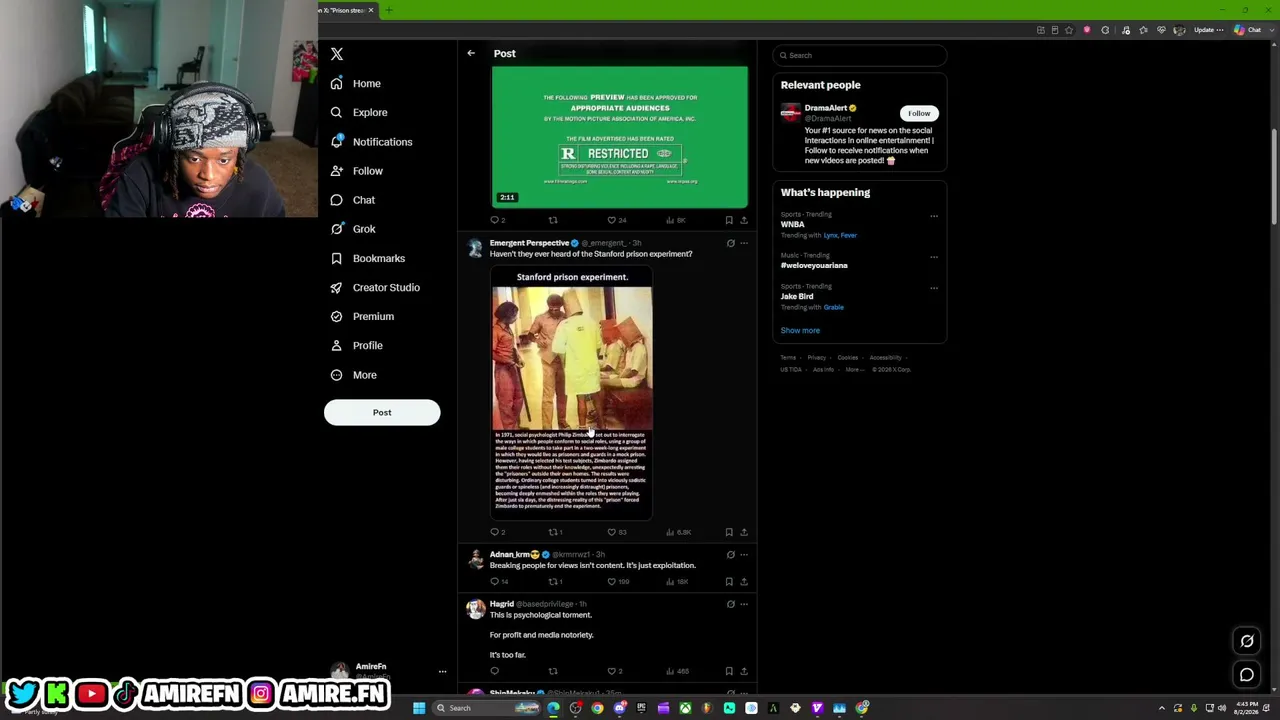Open Emergent Perspective's profile name

[x=529, y=243]
